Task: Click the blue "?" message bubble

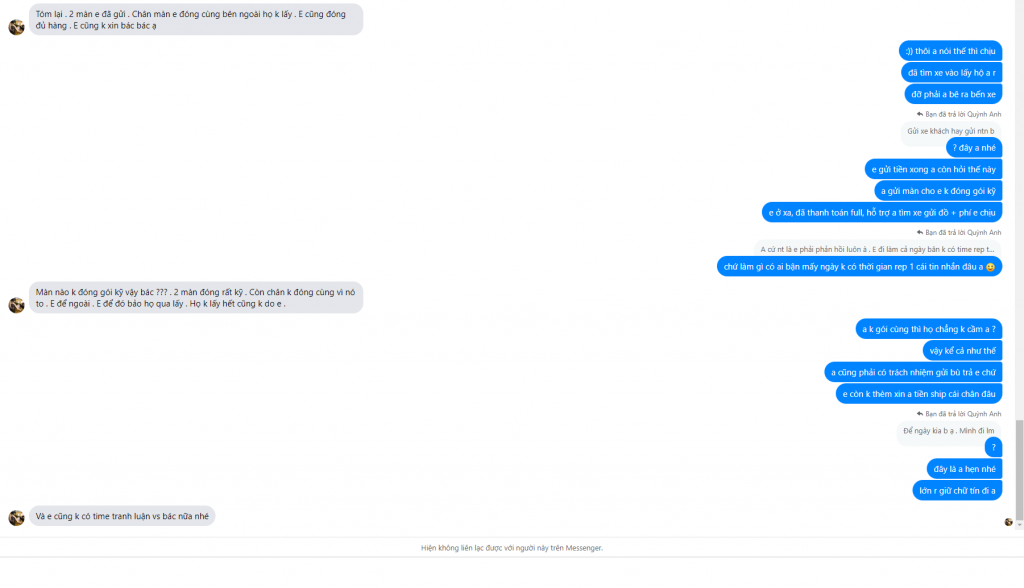Action: [x=993, y=448]
